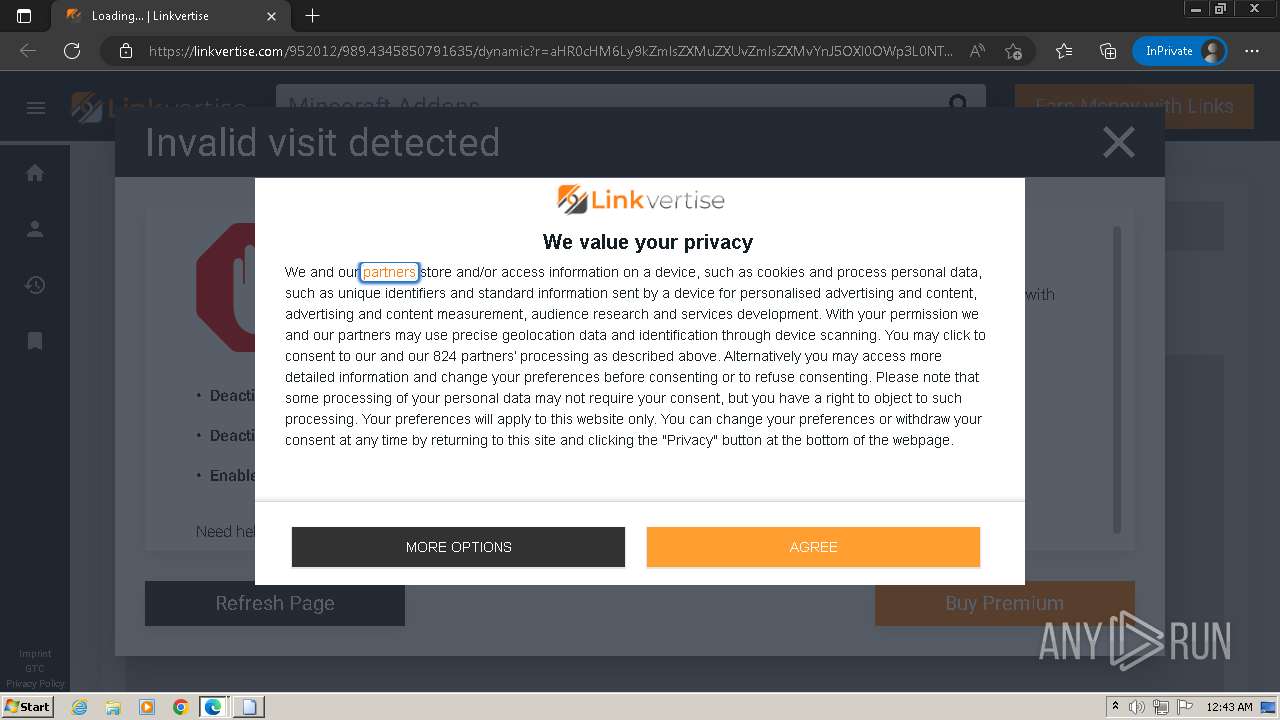The image size is (1280, 720).
Task: View site information lock icon
Action: click(x=126, y=51)
